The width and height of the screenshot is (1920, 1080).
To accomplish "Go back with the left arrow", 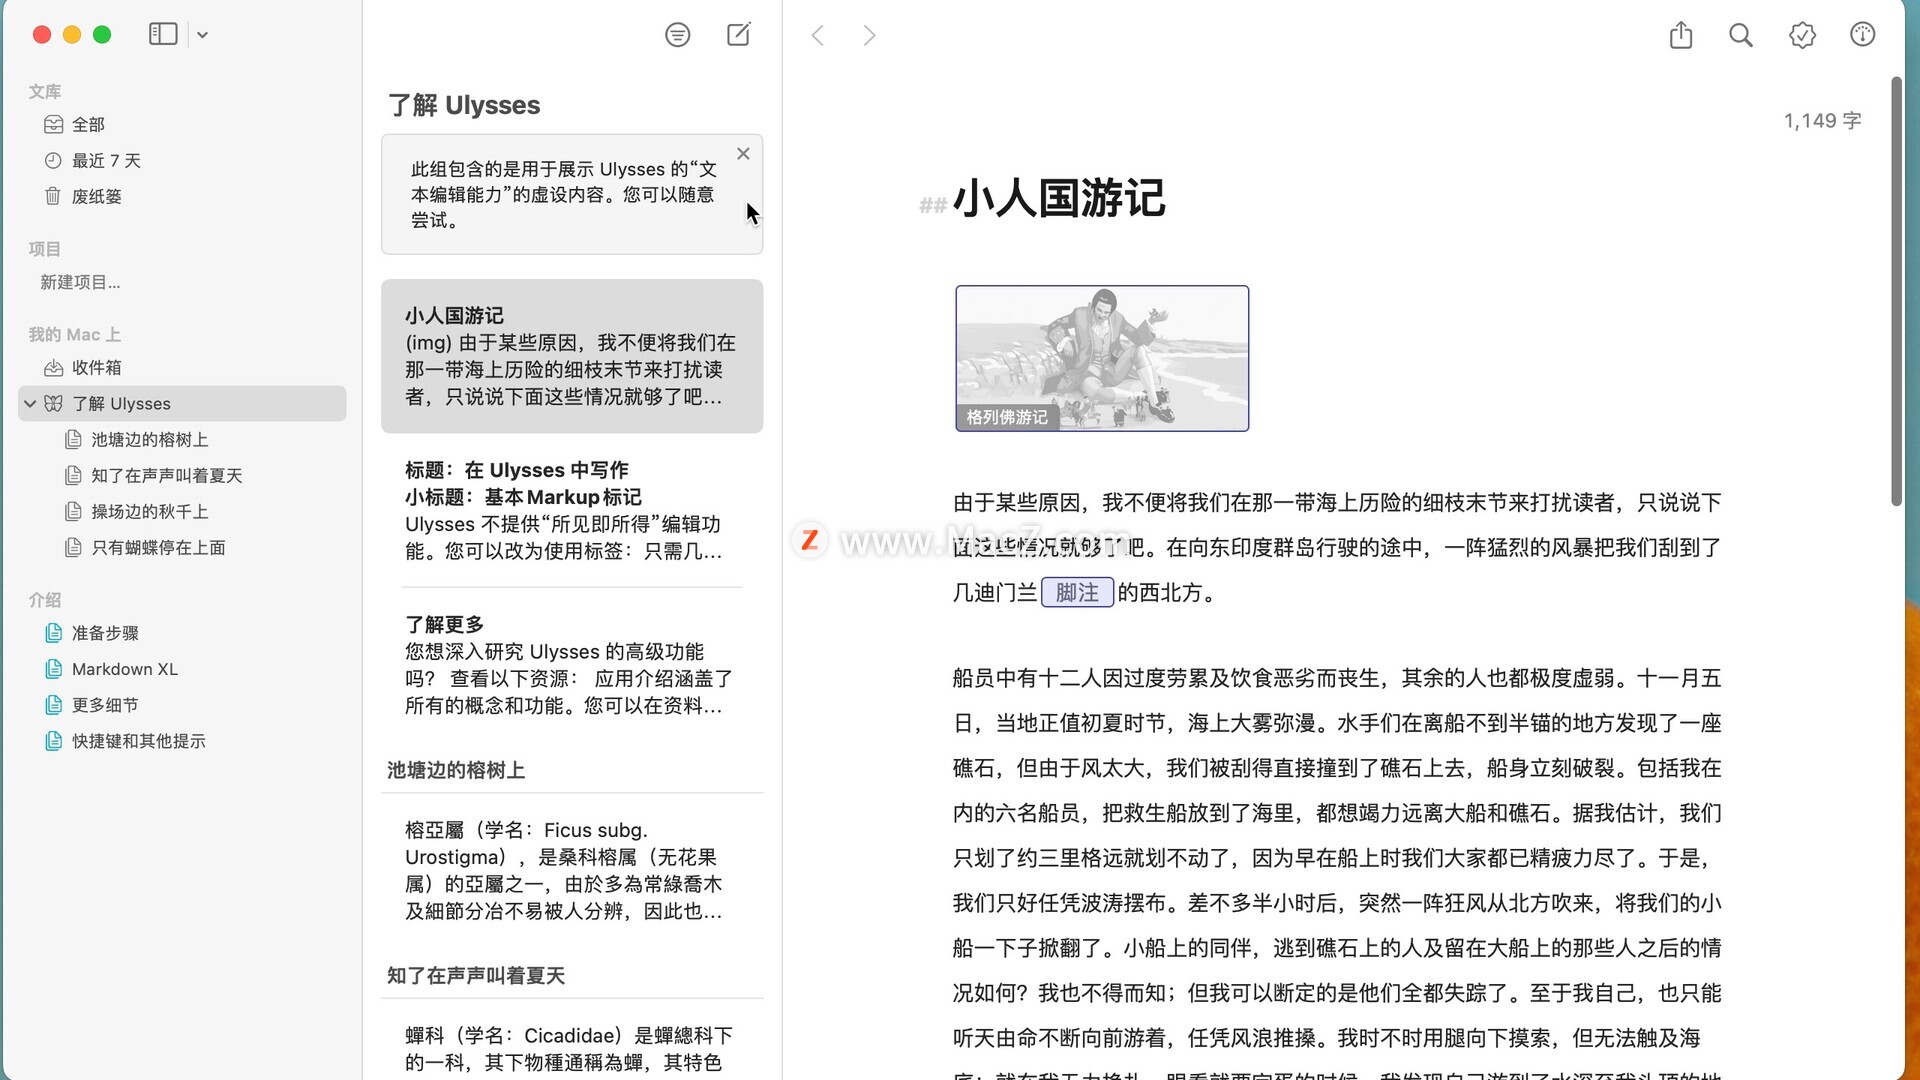I will pos(818,36).
